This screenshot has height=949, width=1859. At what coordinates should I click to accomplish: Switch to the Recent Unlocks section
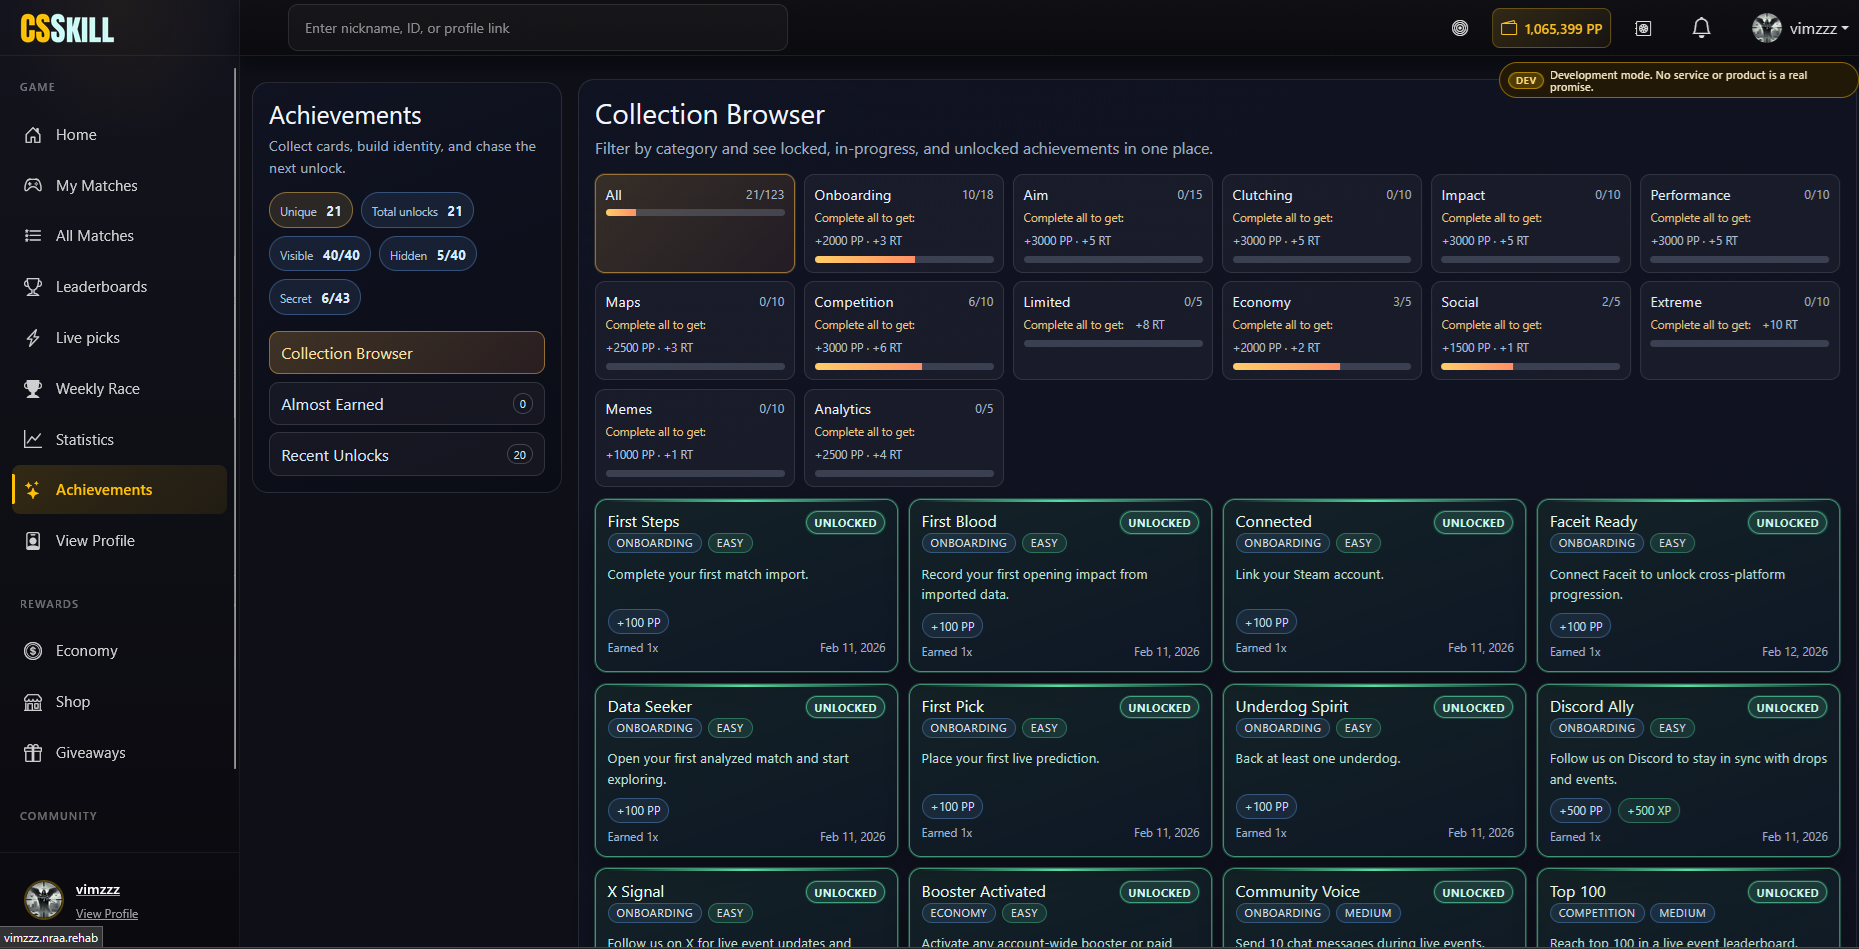click(406, 455)
